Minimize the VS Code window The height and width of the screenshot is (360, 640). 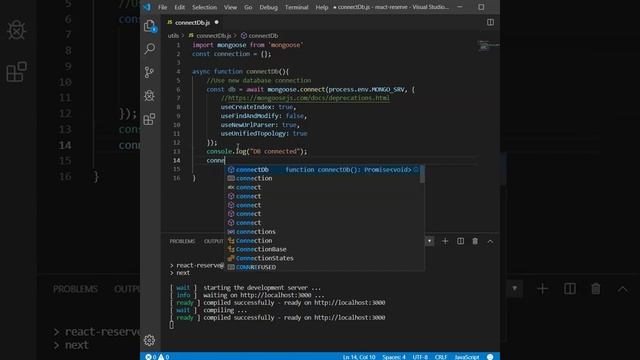[460, 7]
